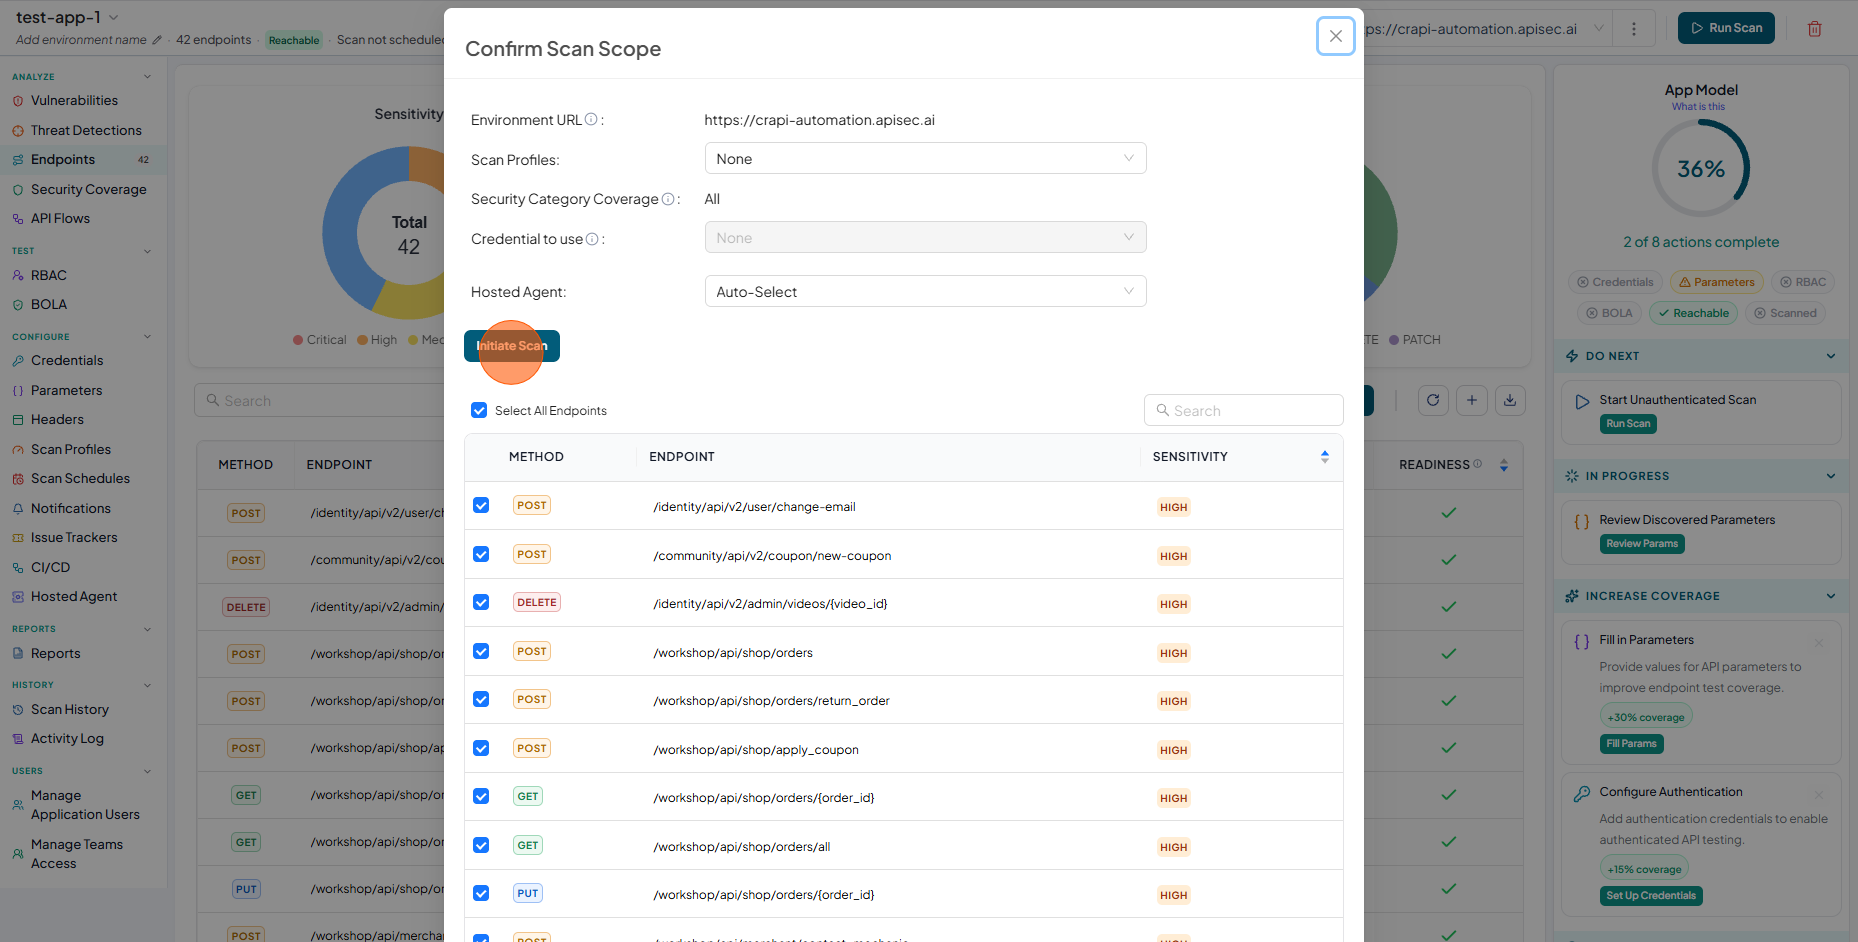1858x942 pixels.
Task: Click the Headers icon in sidebar
Action: (x=18, y=420)
